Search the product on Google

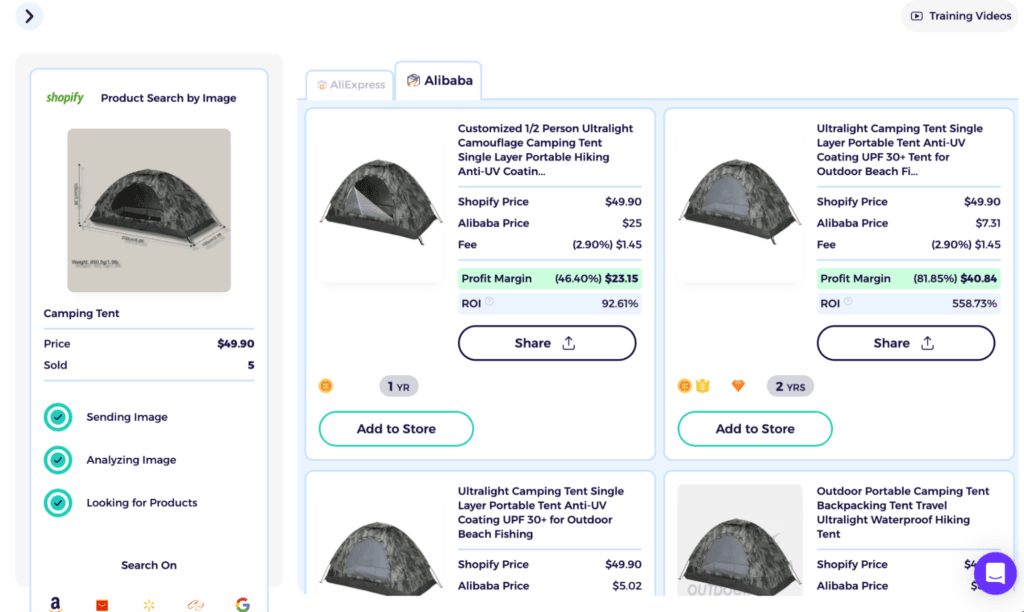point(243,604)
